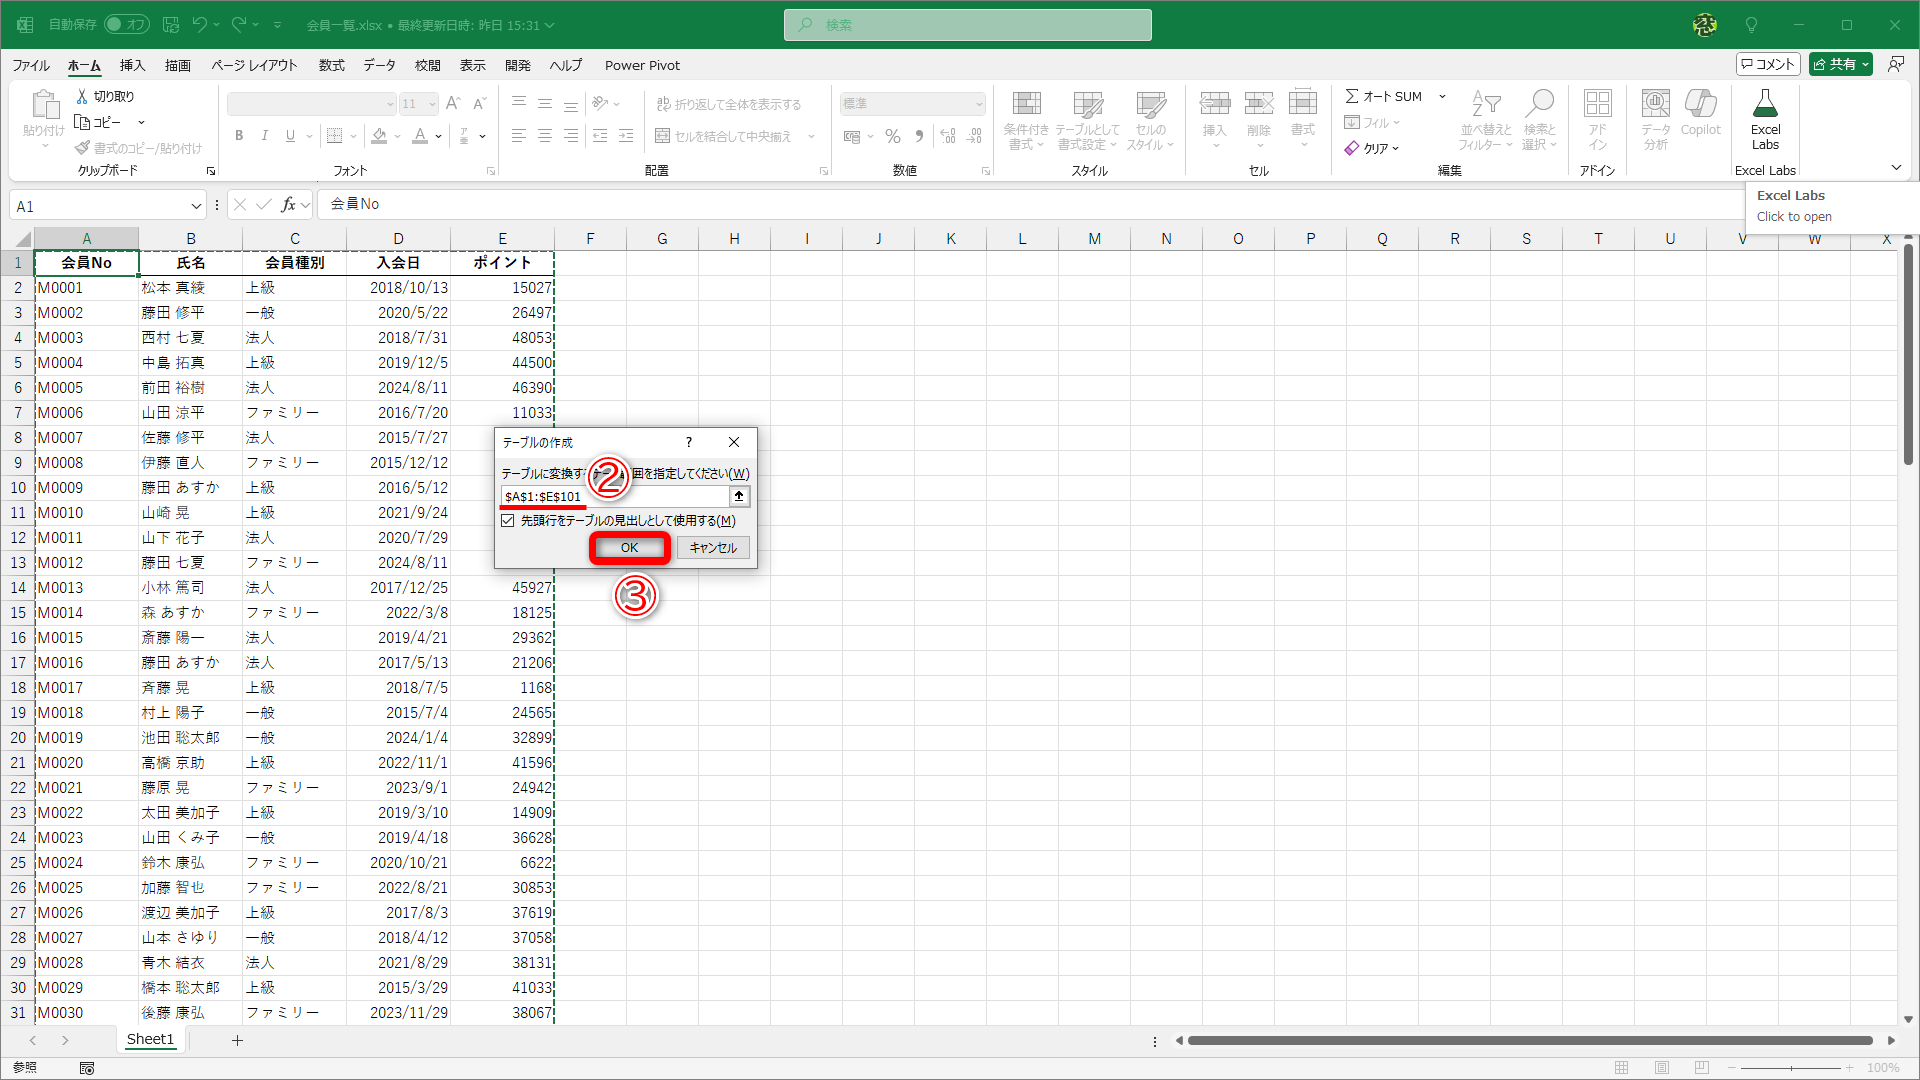Screen dimensions: 1920x1080
Task: Click the Select All corner triangle of grid
Action: pyautogui.click(x=22, y=239)
